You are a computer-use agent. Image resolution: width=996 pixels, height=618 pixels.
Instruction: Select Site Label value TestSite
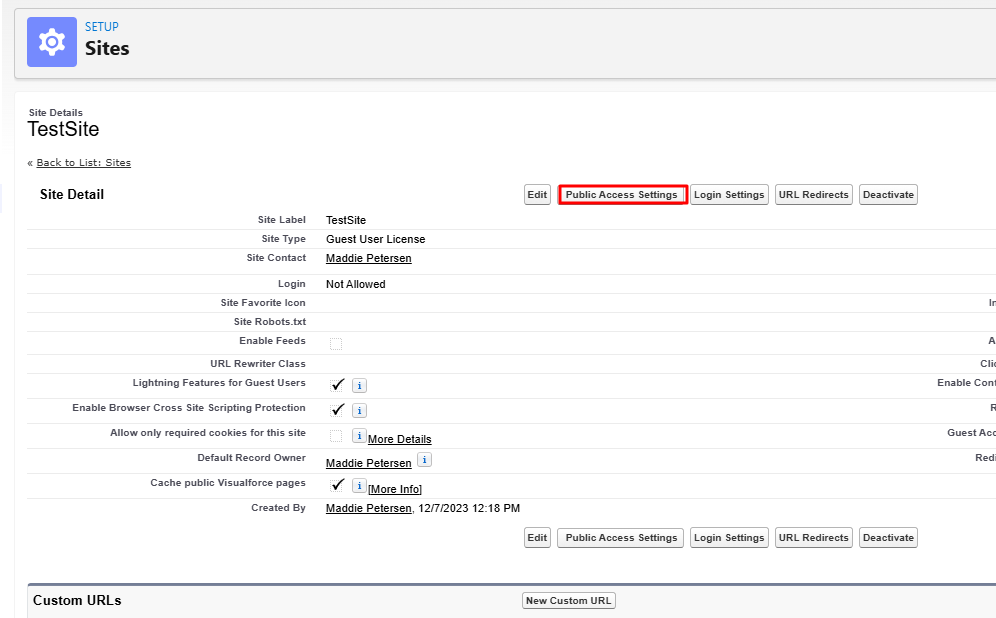coord(346,220)
